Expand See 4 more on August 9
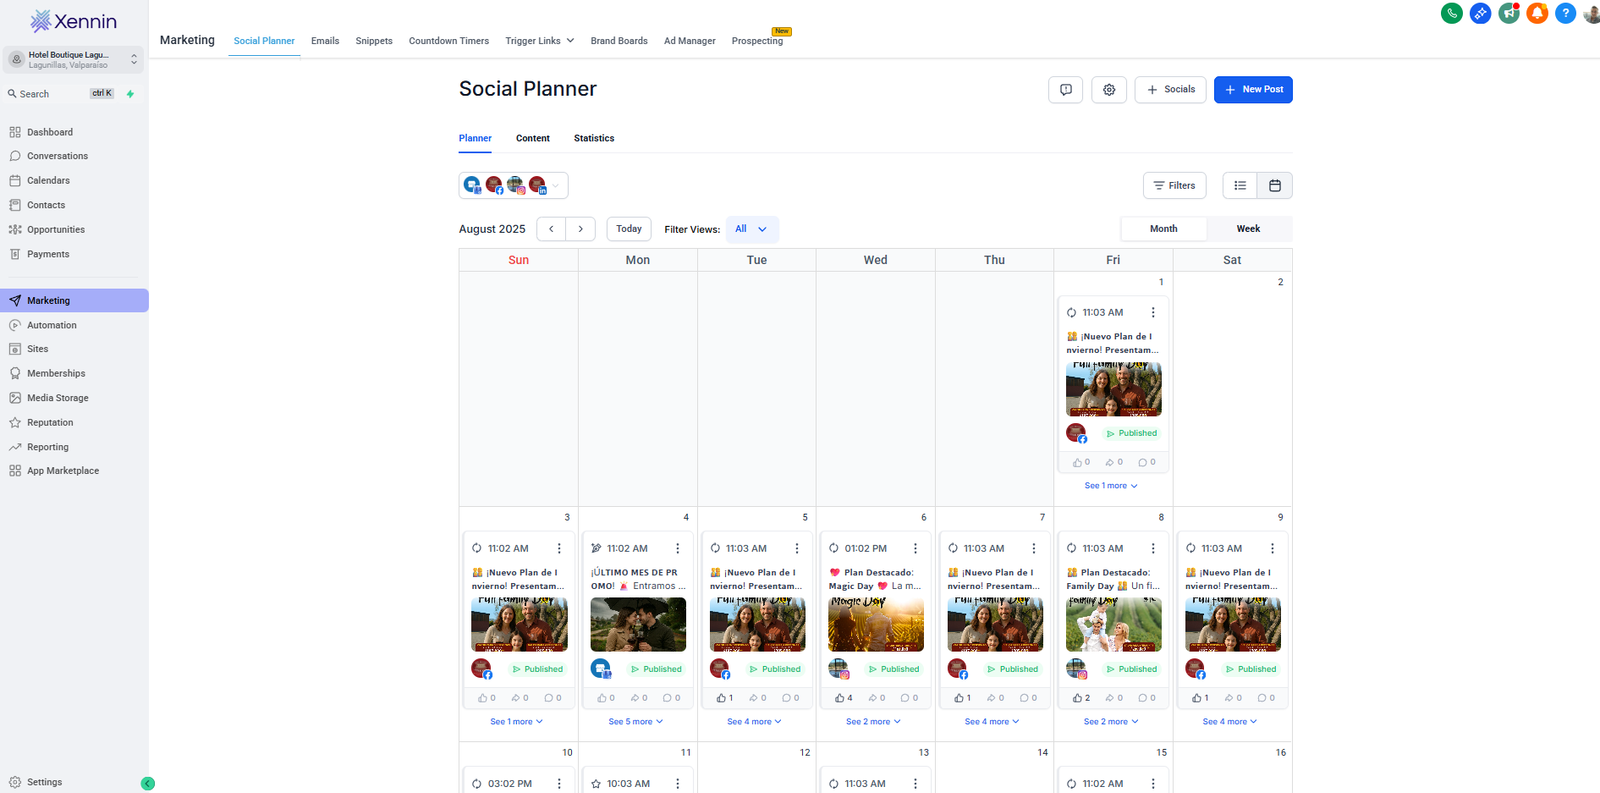The height and width of the screenshot is (793, 1600). point(1230,722)
